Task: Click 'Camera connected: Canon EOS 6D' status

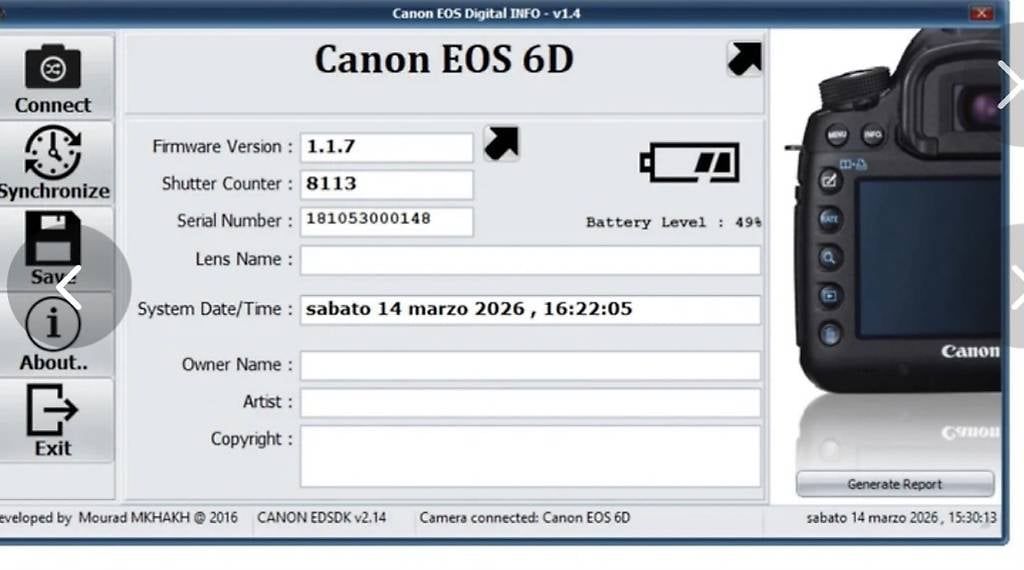Action: (525, 518)
